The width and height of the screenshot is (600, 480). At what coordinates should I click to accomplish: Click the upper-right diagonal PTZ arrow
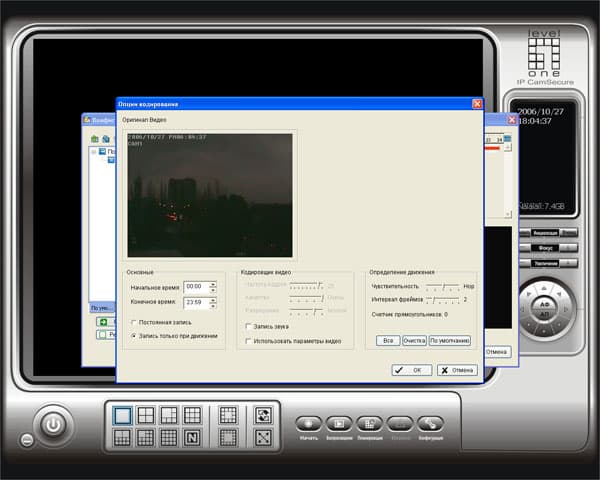coord(559,294)
